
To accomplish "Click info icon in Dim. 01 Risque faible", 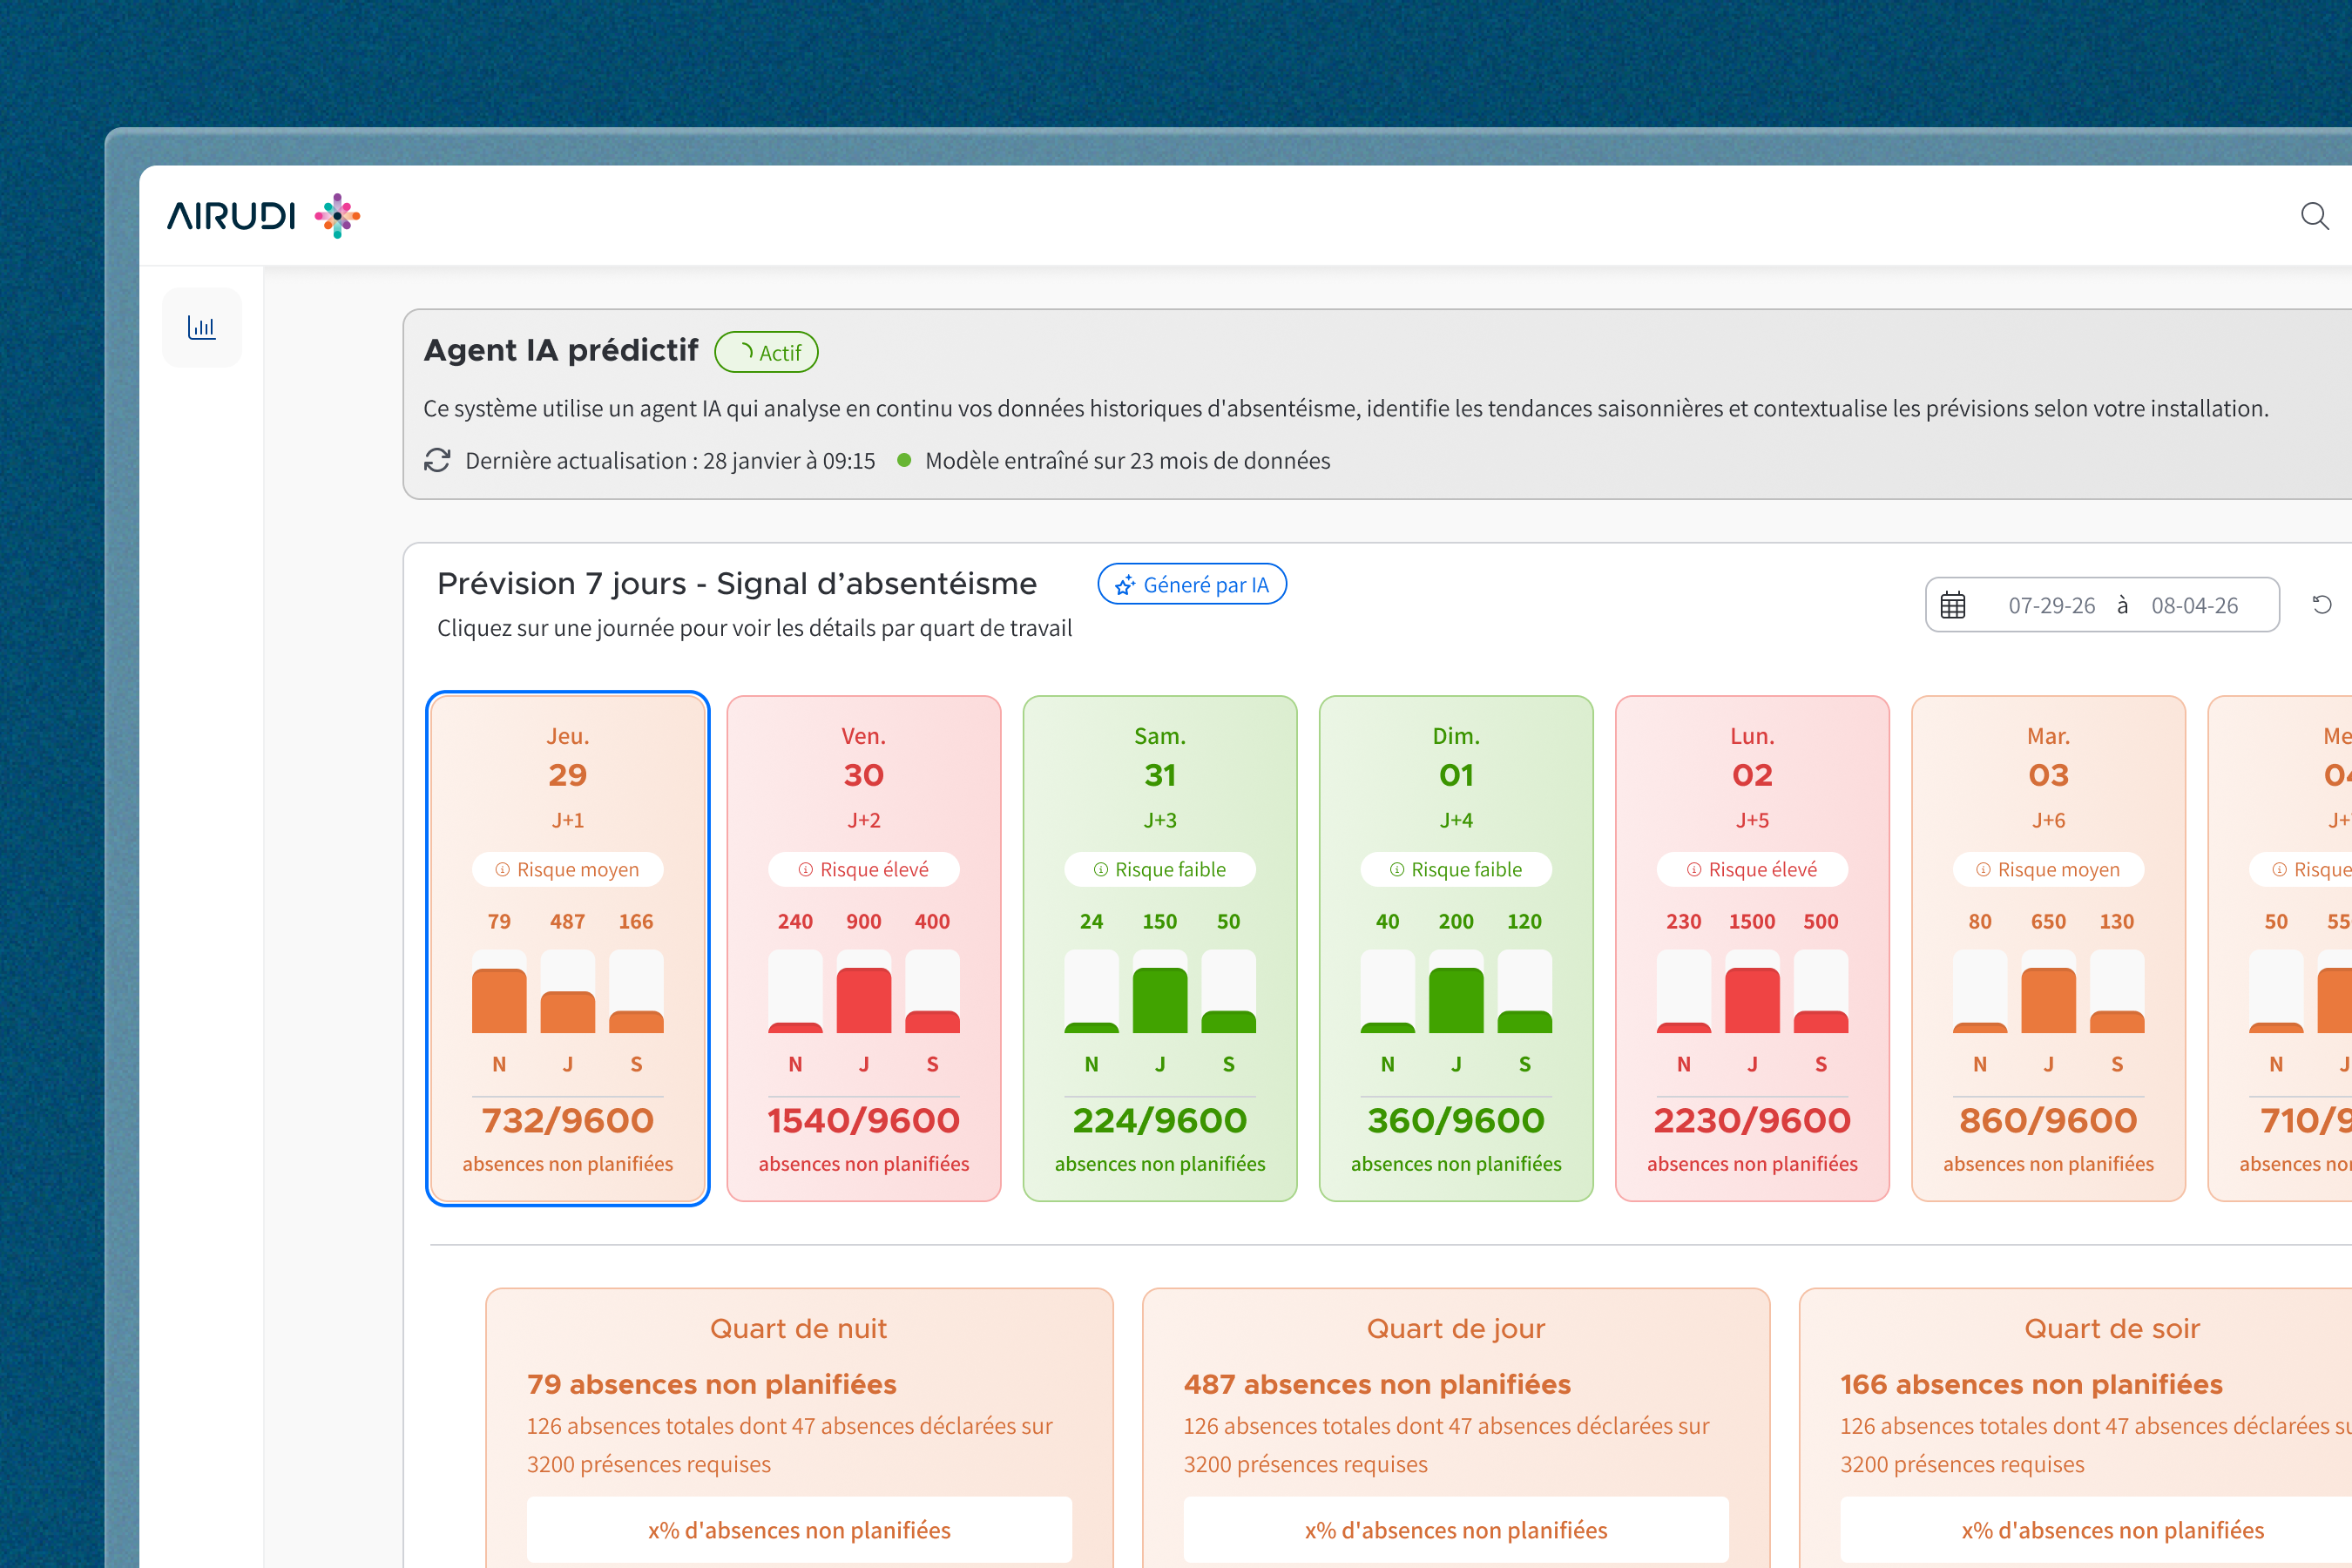I will point(1397,869).
